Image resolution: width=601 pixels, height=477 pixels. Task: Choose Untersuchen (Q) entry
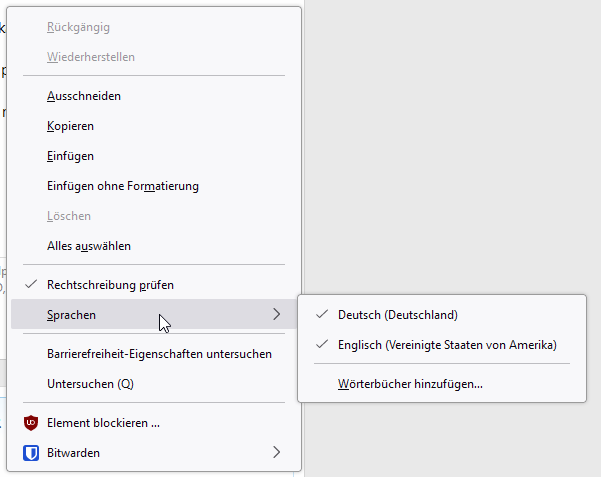[x=154, y=384]
